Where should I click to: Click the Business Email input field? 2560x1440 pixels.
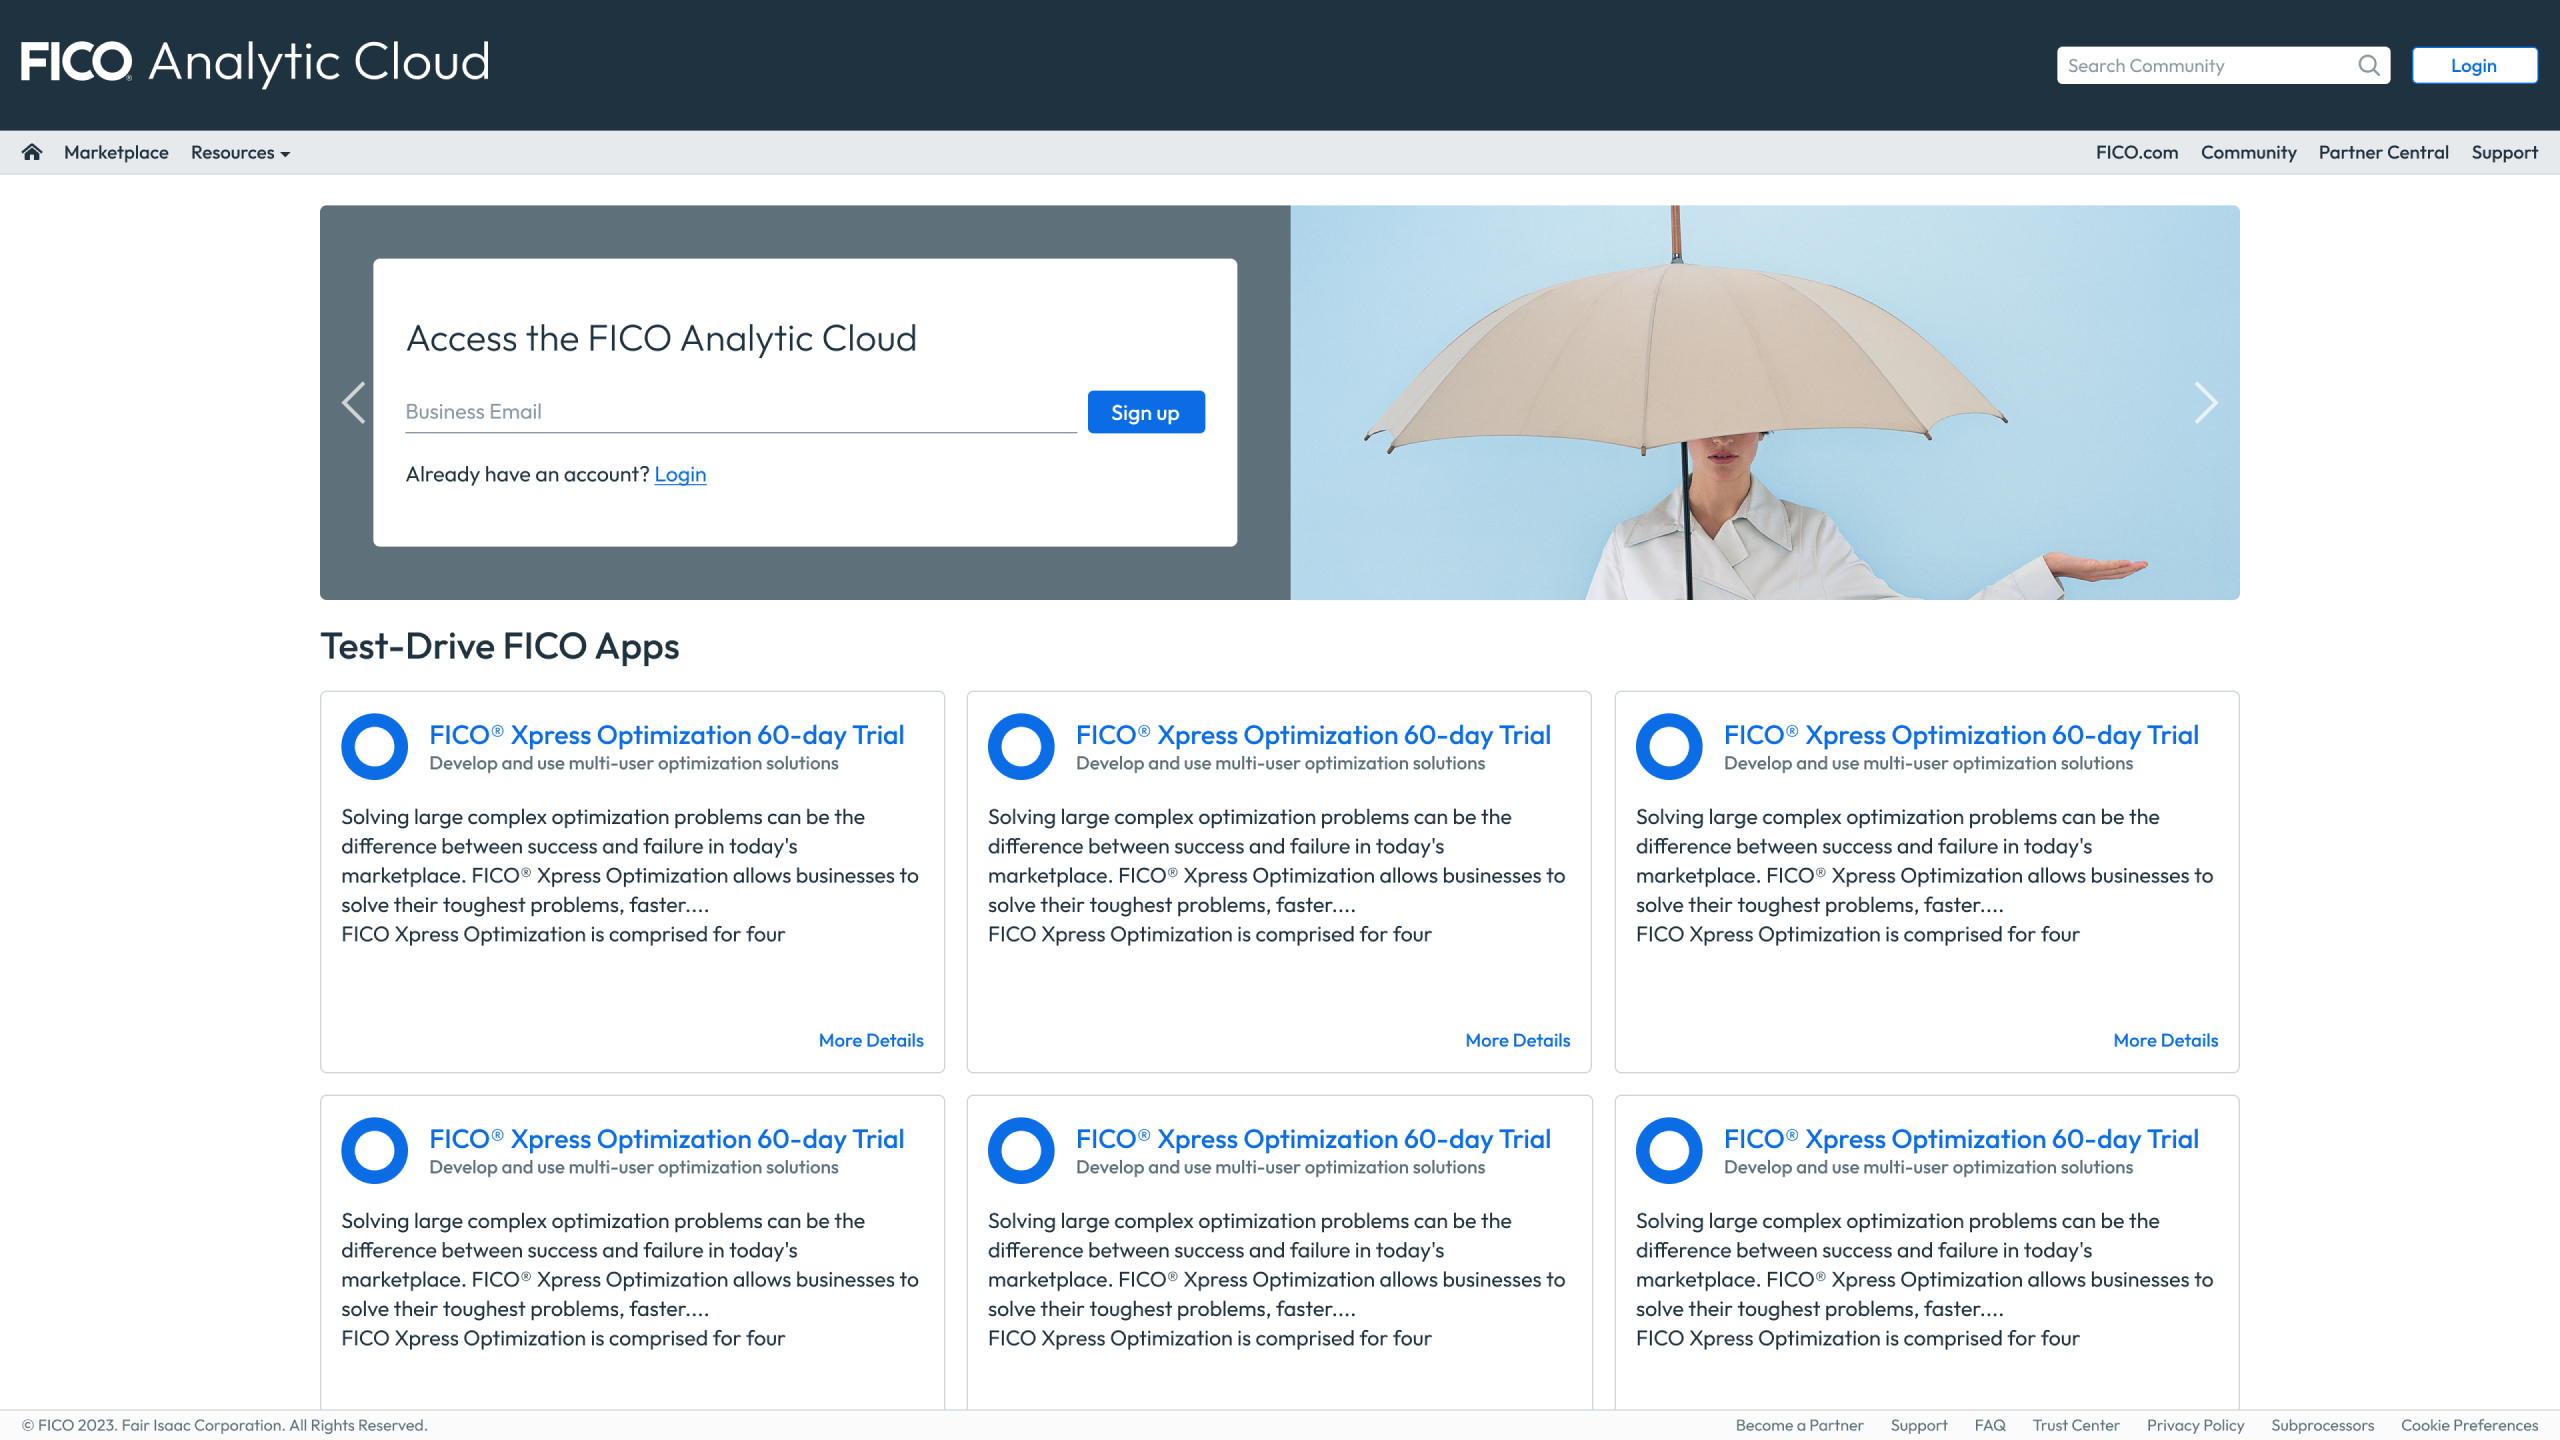pyautogui.click(x=740, y=412)
